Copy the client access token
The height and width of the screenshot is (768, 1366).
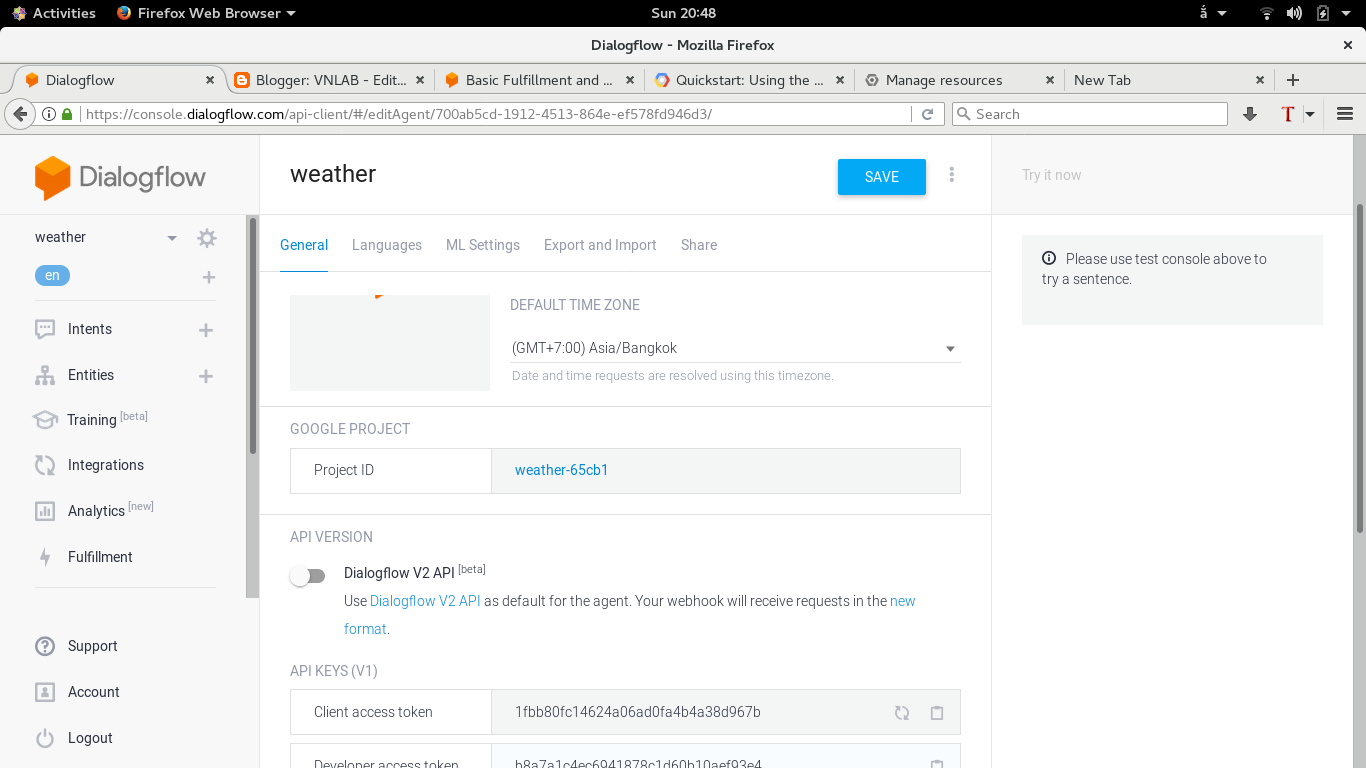coord(937,713)
